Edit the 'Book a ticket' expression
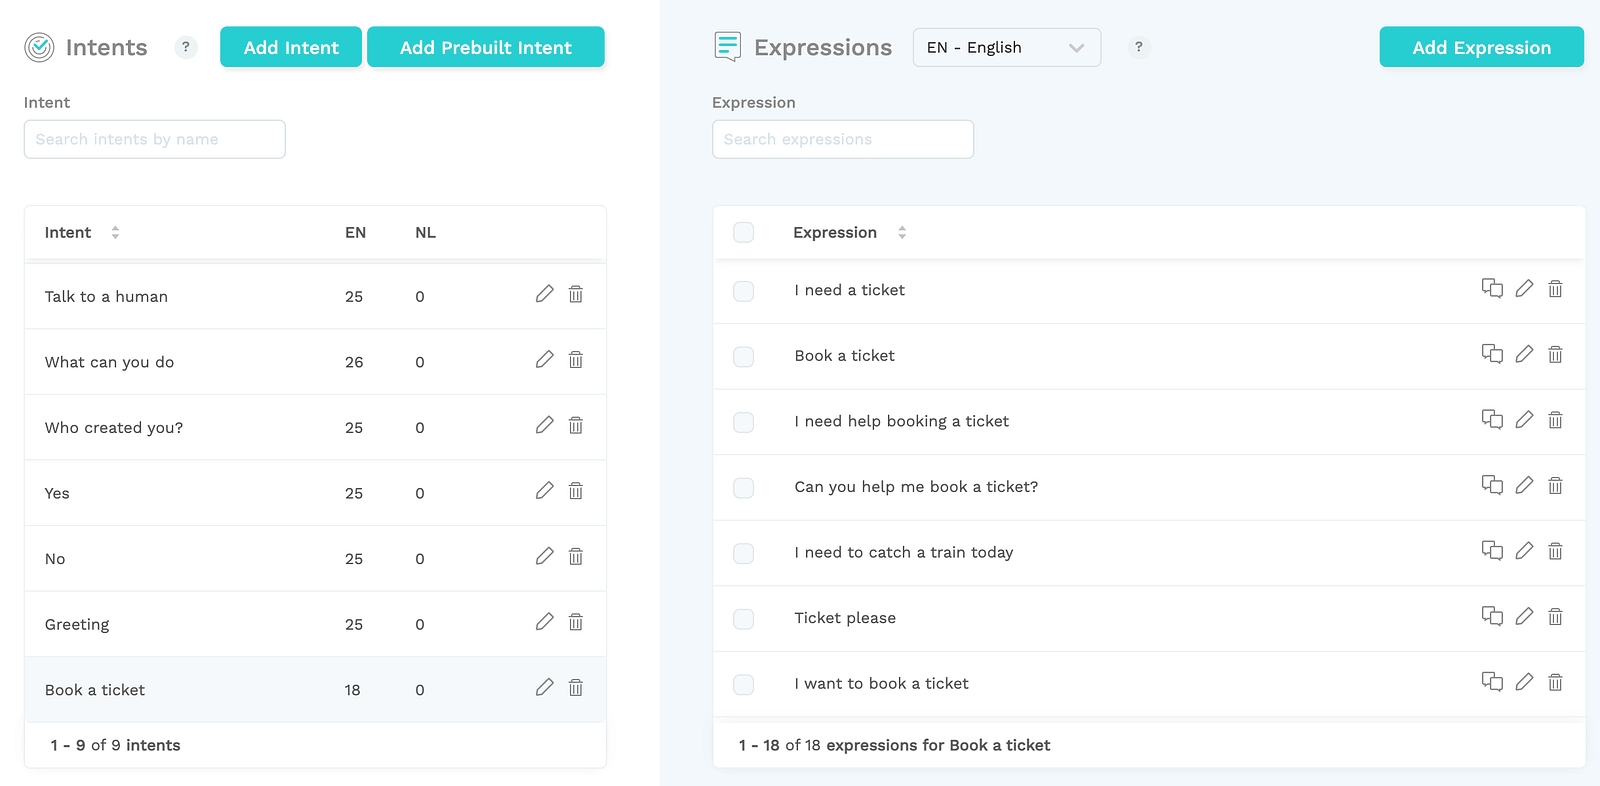This screenshot has height=786, width=1600. coord(1524,354)
